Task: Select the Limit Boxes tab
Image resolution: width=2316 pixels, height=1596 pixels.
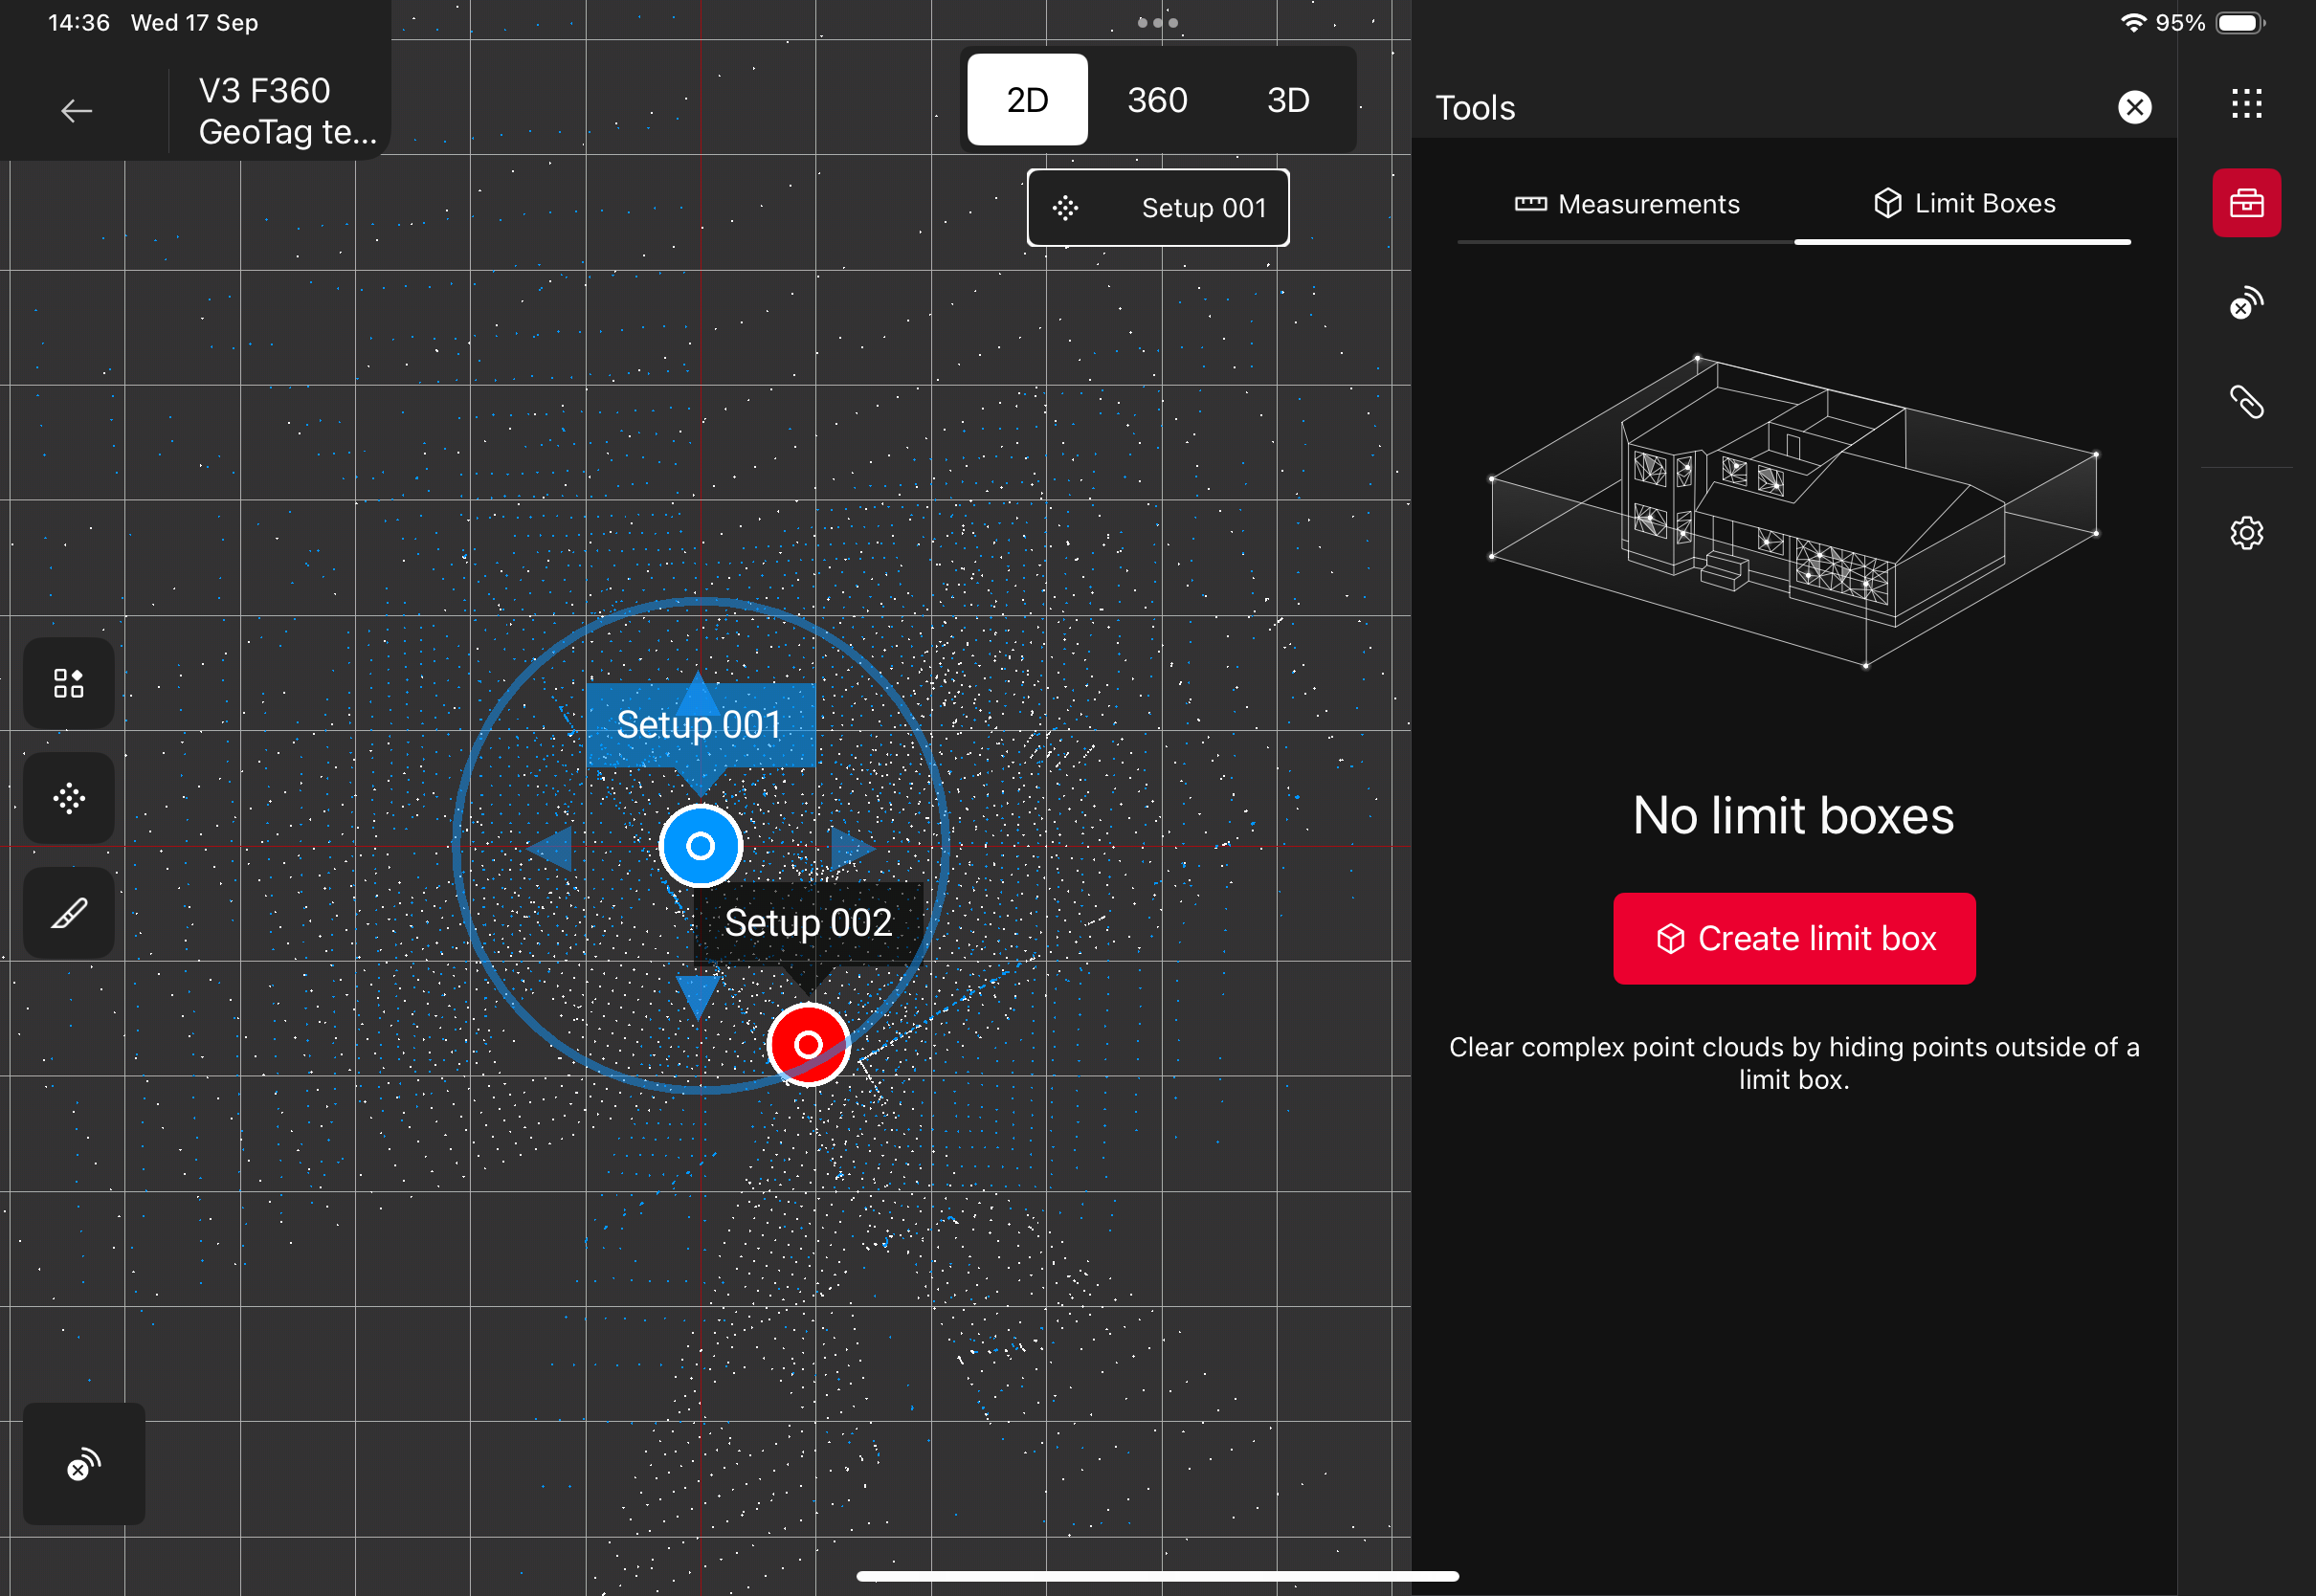Action: click(1964, 204)
